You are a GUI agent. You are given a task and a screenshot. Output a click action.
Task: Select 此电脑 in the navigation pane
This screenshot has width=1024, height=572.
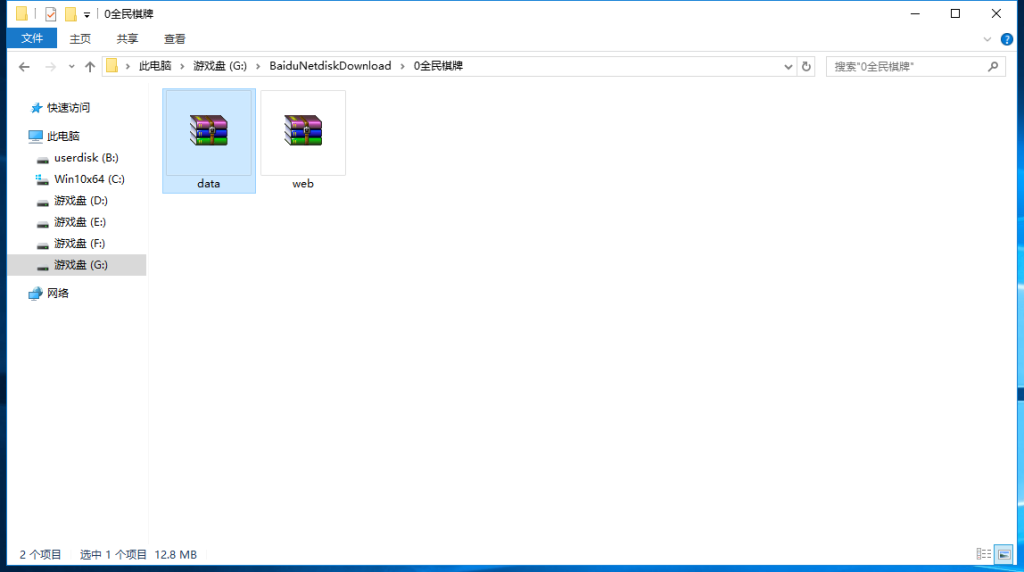tap(63, 136)
